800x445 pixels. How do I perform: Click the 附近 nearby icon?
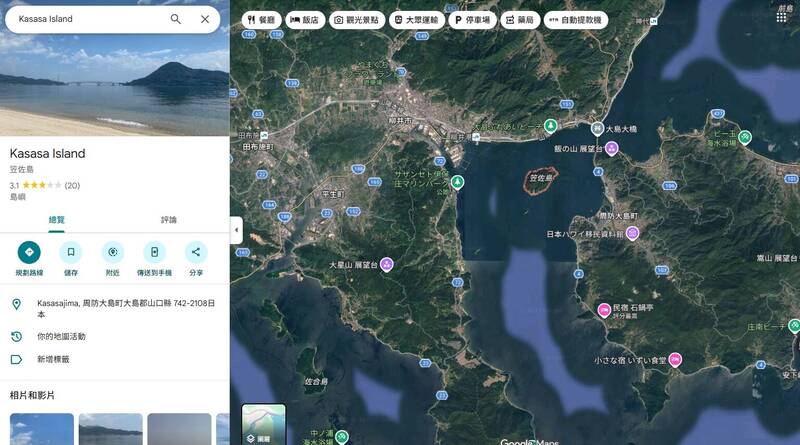tap(113, 252)
